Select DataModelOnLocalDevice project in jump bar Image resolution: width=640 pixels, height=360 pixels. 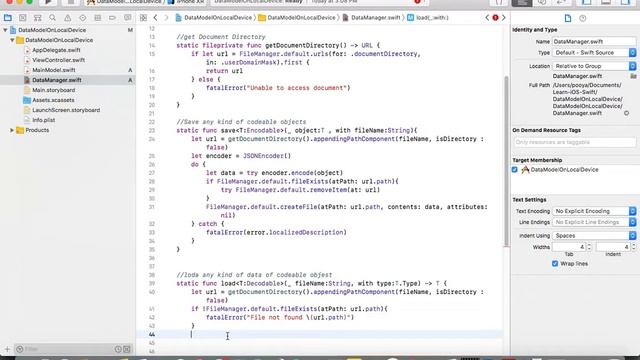213,18
